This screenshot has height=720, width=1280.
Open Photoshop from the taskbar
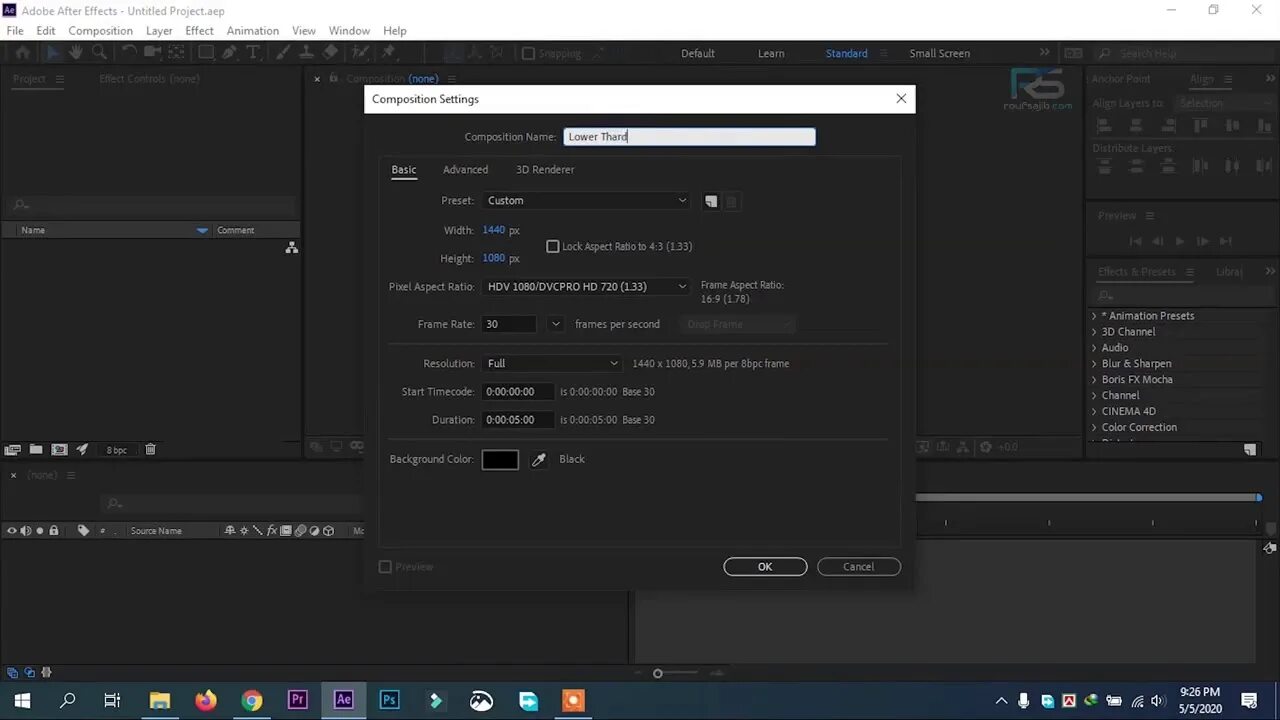point(390,700)
